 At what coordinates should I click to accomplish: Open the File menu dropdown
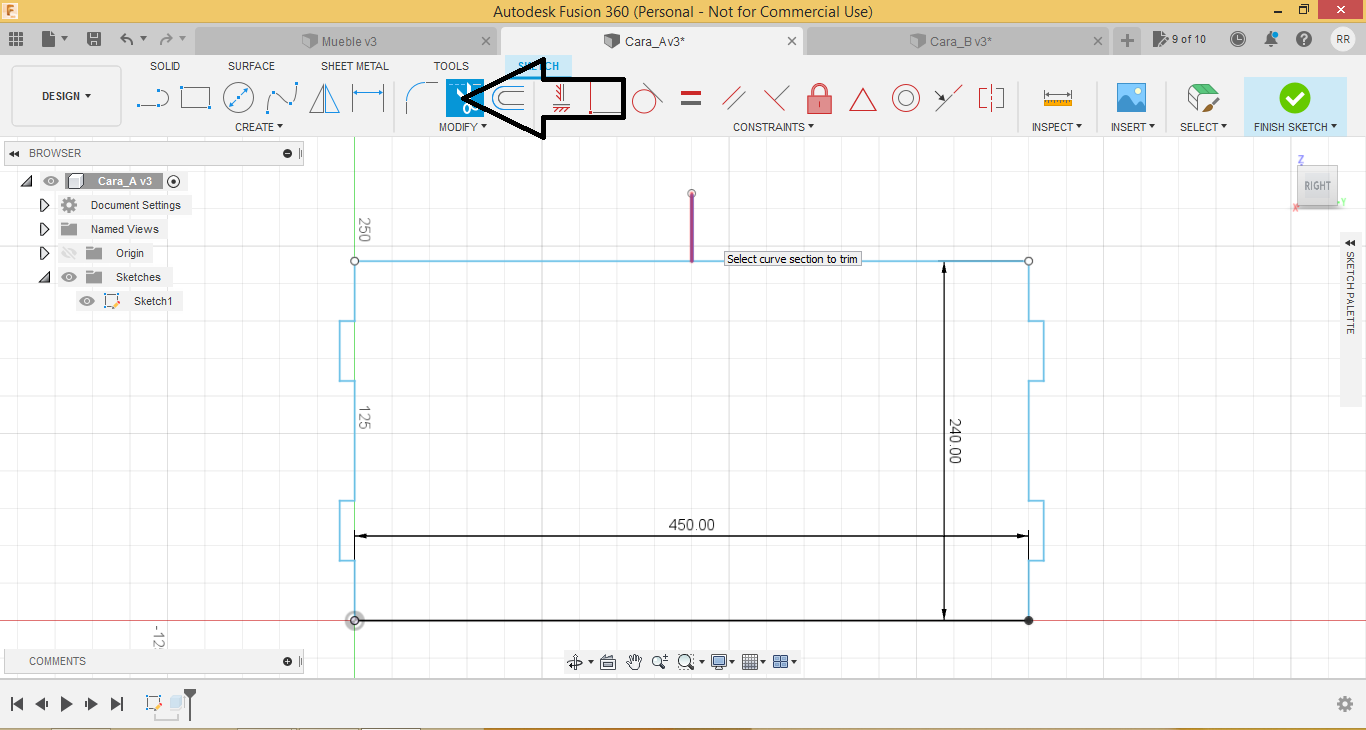coord(55,39)
